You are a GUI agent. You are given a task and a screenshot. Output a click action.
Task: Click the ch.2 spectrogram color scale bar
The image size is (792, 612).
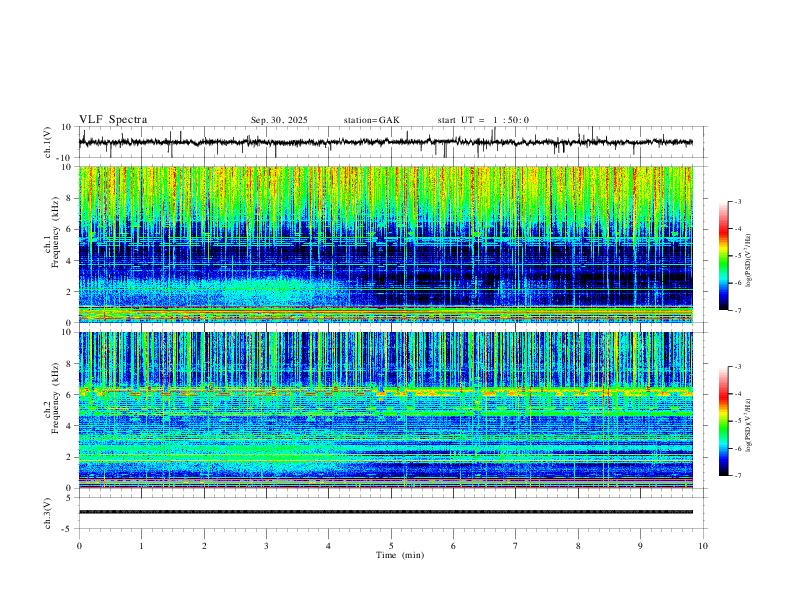723,421
